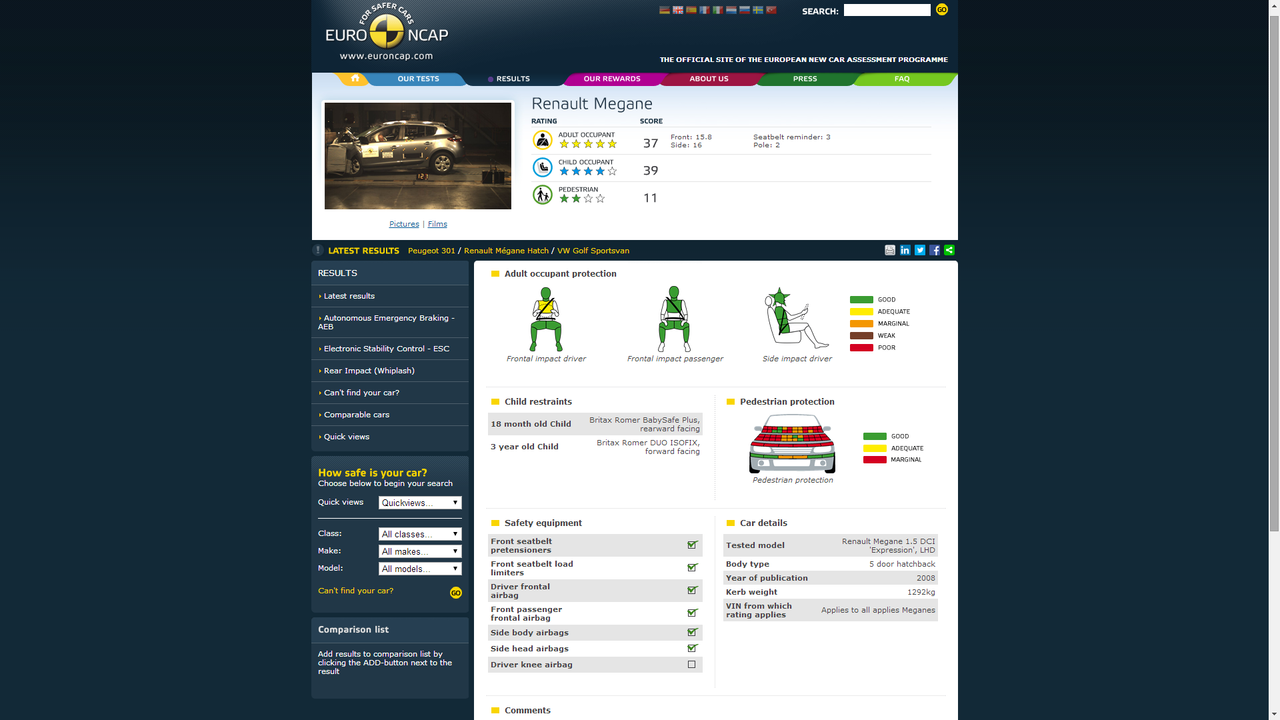
Task: Click the pedestrian protection car diagram
Action: 792,443
